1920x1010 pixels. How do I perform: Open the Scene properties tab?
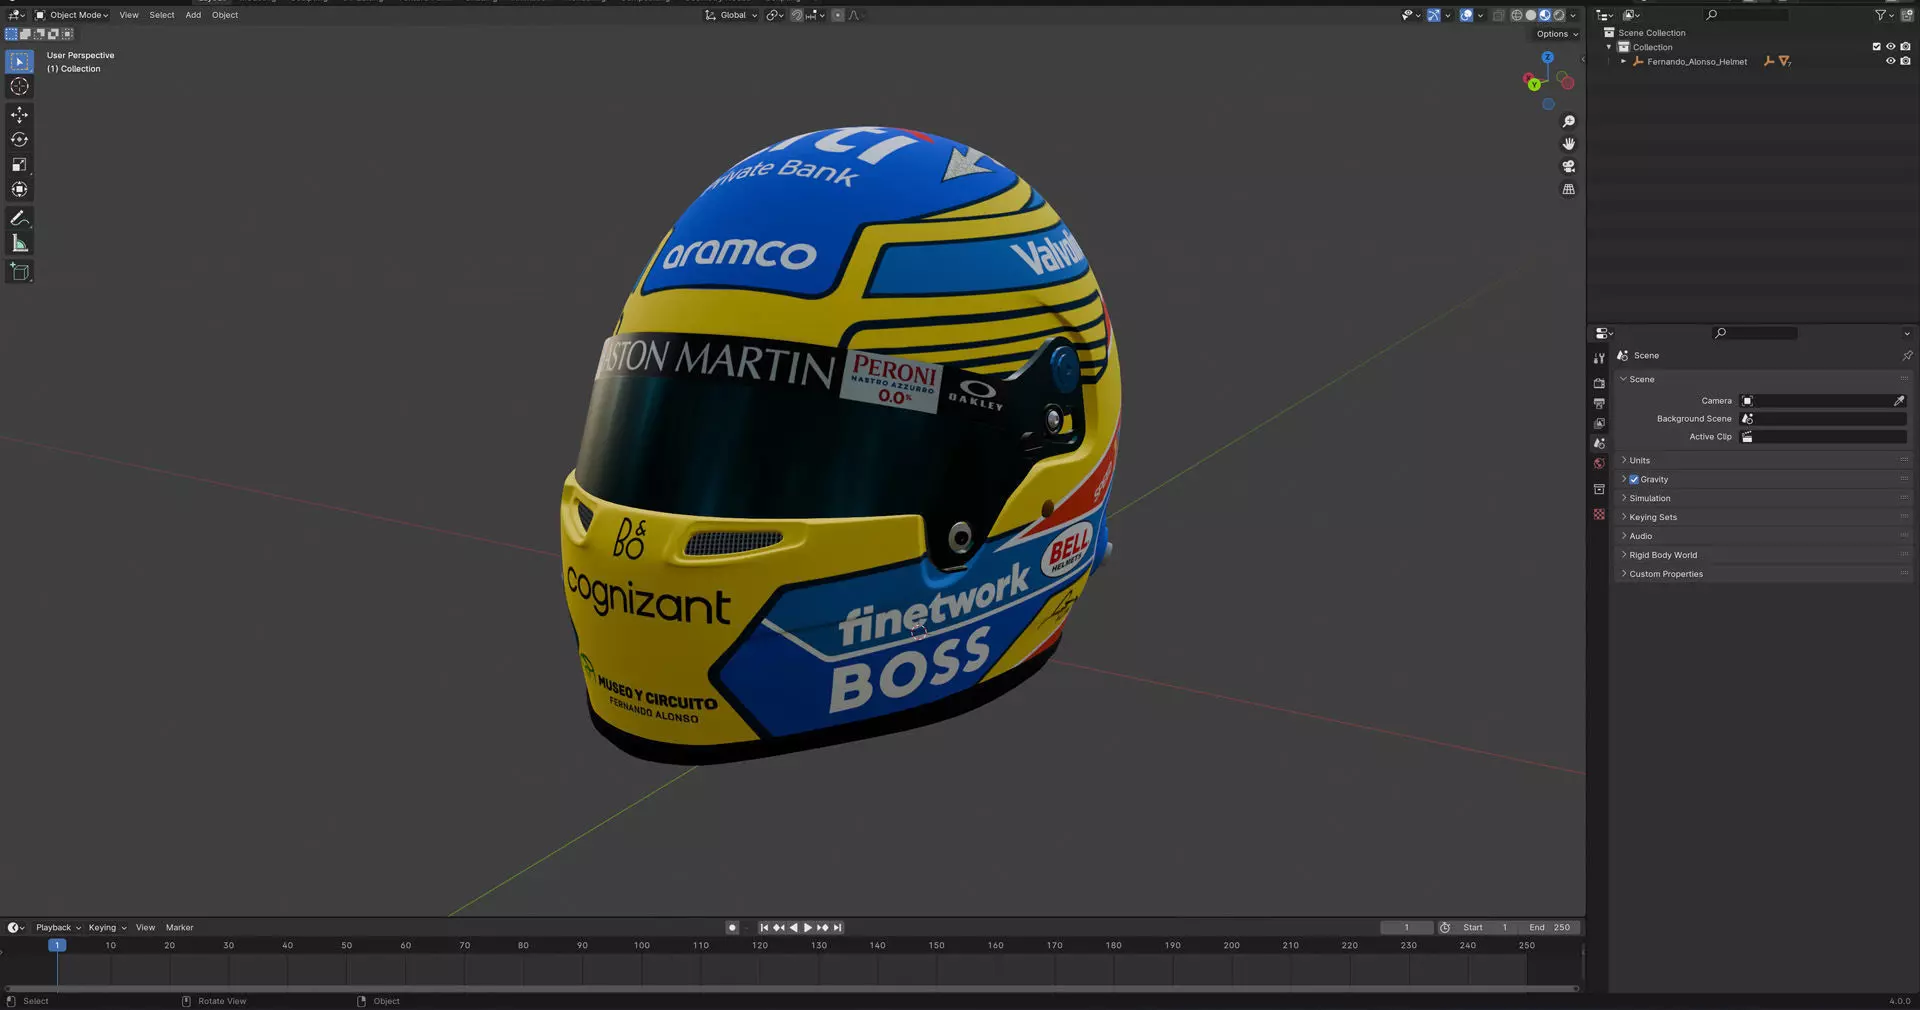point(1599,443)
